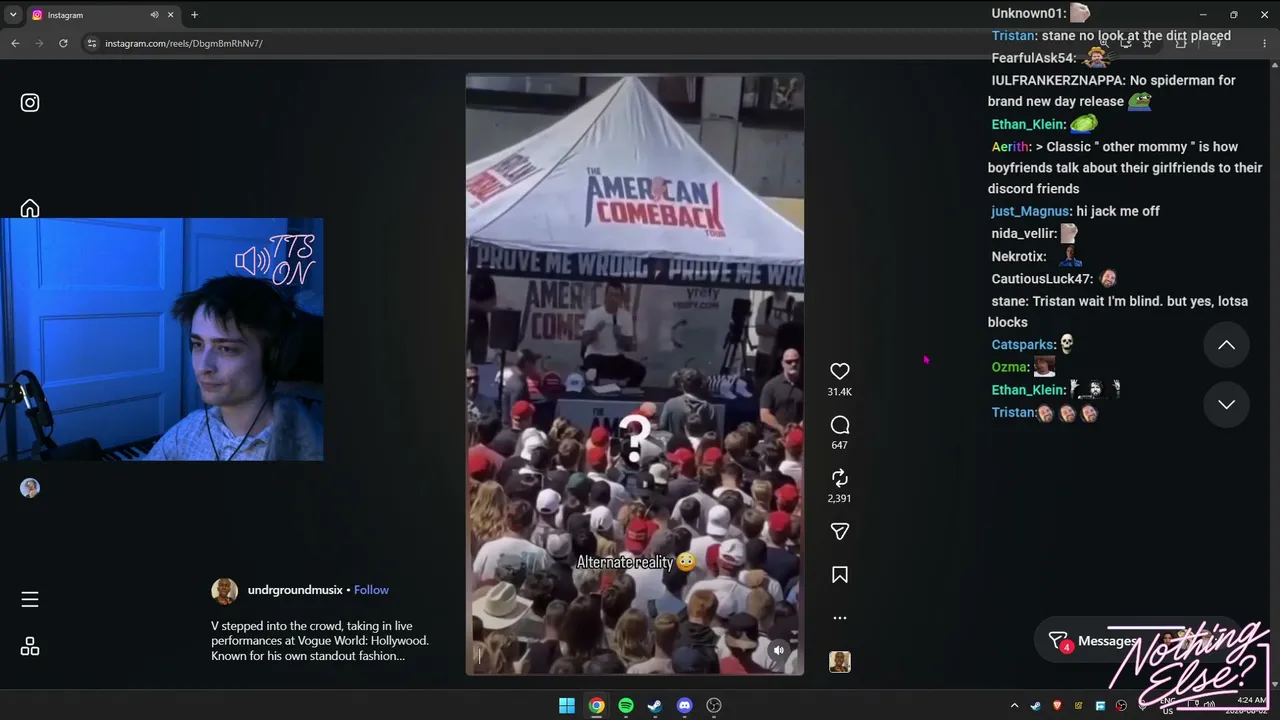Open the Windows Start menu

point(567,706)
